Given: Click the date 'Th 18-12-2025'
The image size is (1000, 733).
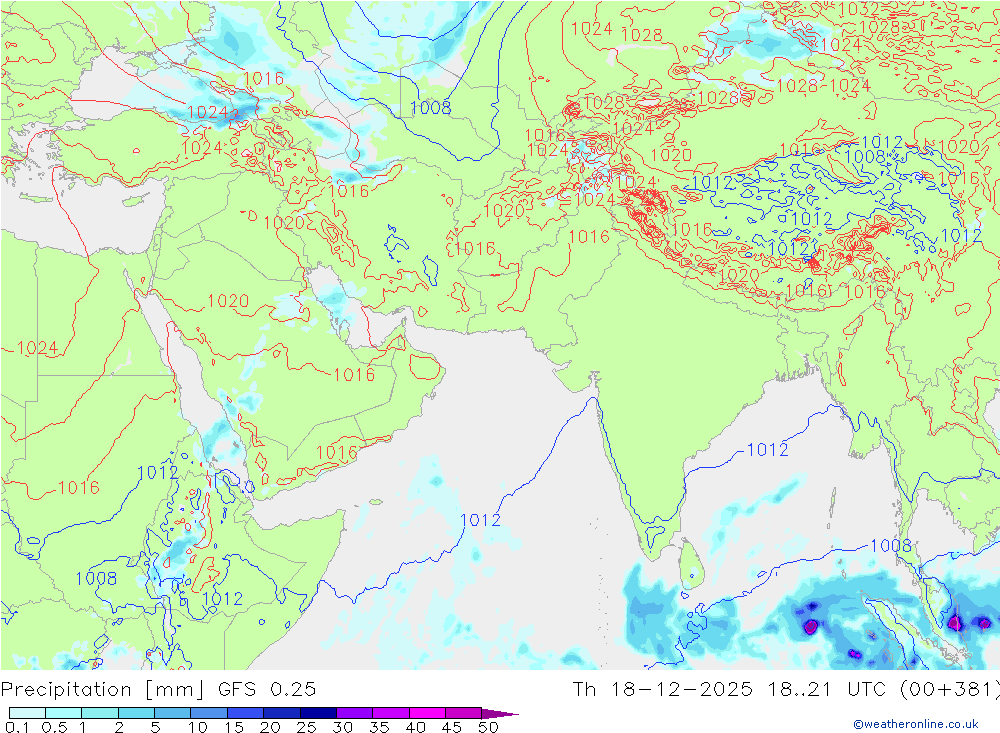Looking at the screenshot, I should tap(663, 690).
